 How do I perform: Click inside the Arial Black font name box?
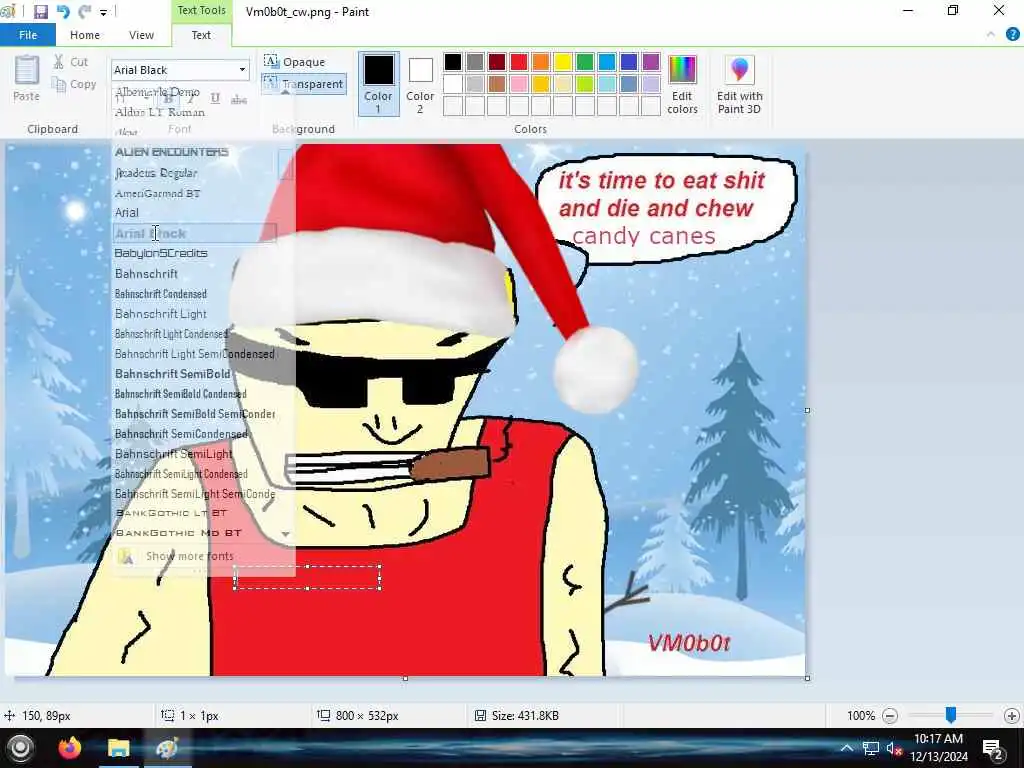(x=173, y=70)
